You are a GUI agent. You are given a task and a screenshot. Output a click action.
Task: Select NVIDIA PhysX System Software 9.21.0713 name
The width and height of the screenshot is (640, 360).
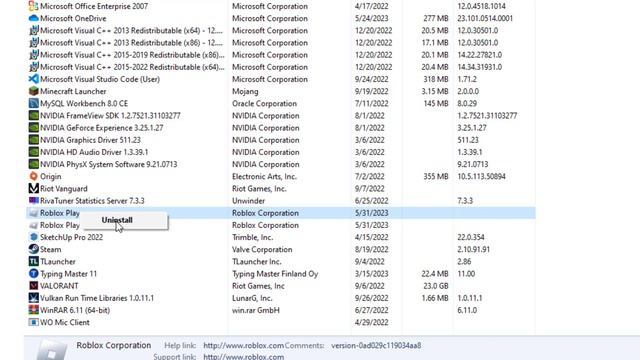109,164
